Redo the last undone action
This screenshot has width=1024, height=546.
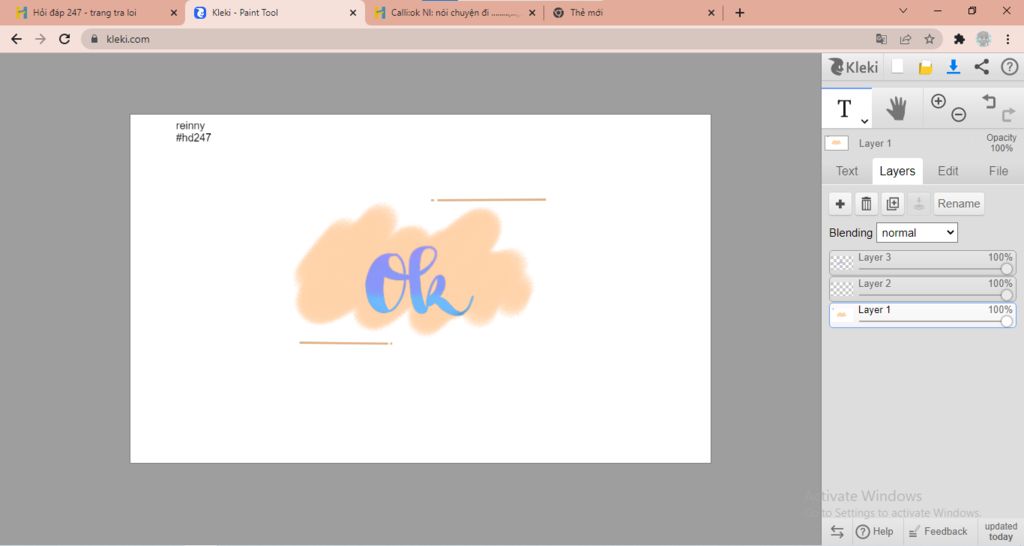[1008, 115]
